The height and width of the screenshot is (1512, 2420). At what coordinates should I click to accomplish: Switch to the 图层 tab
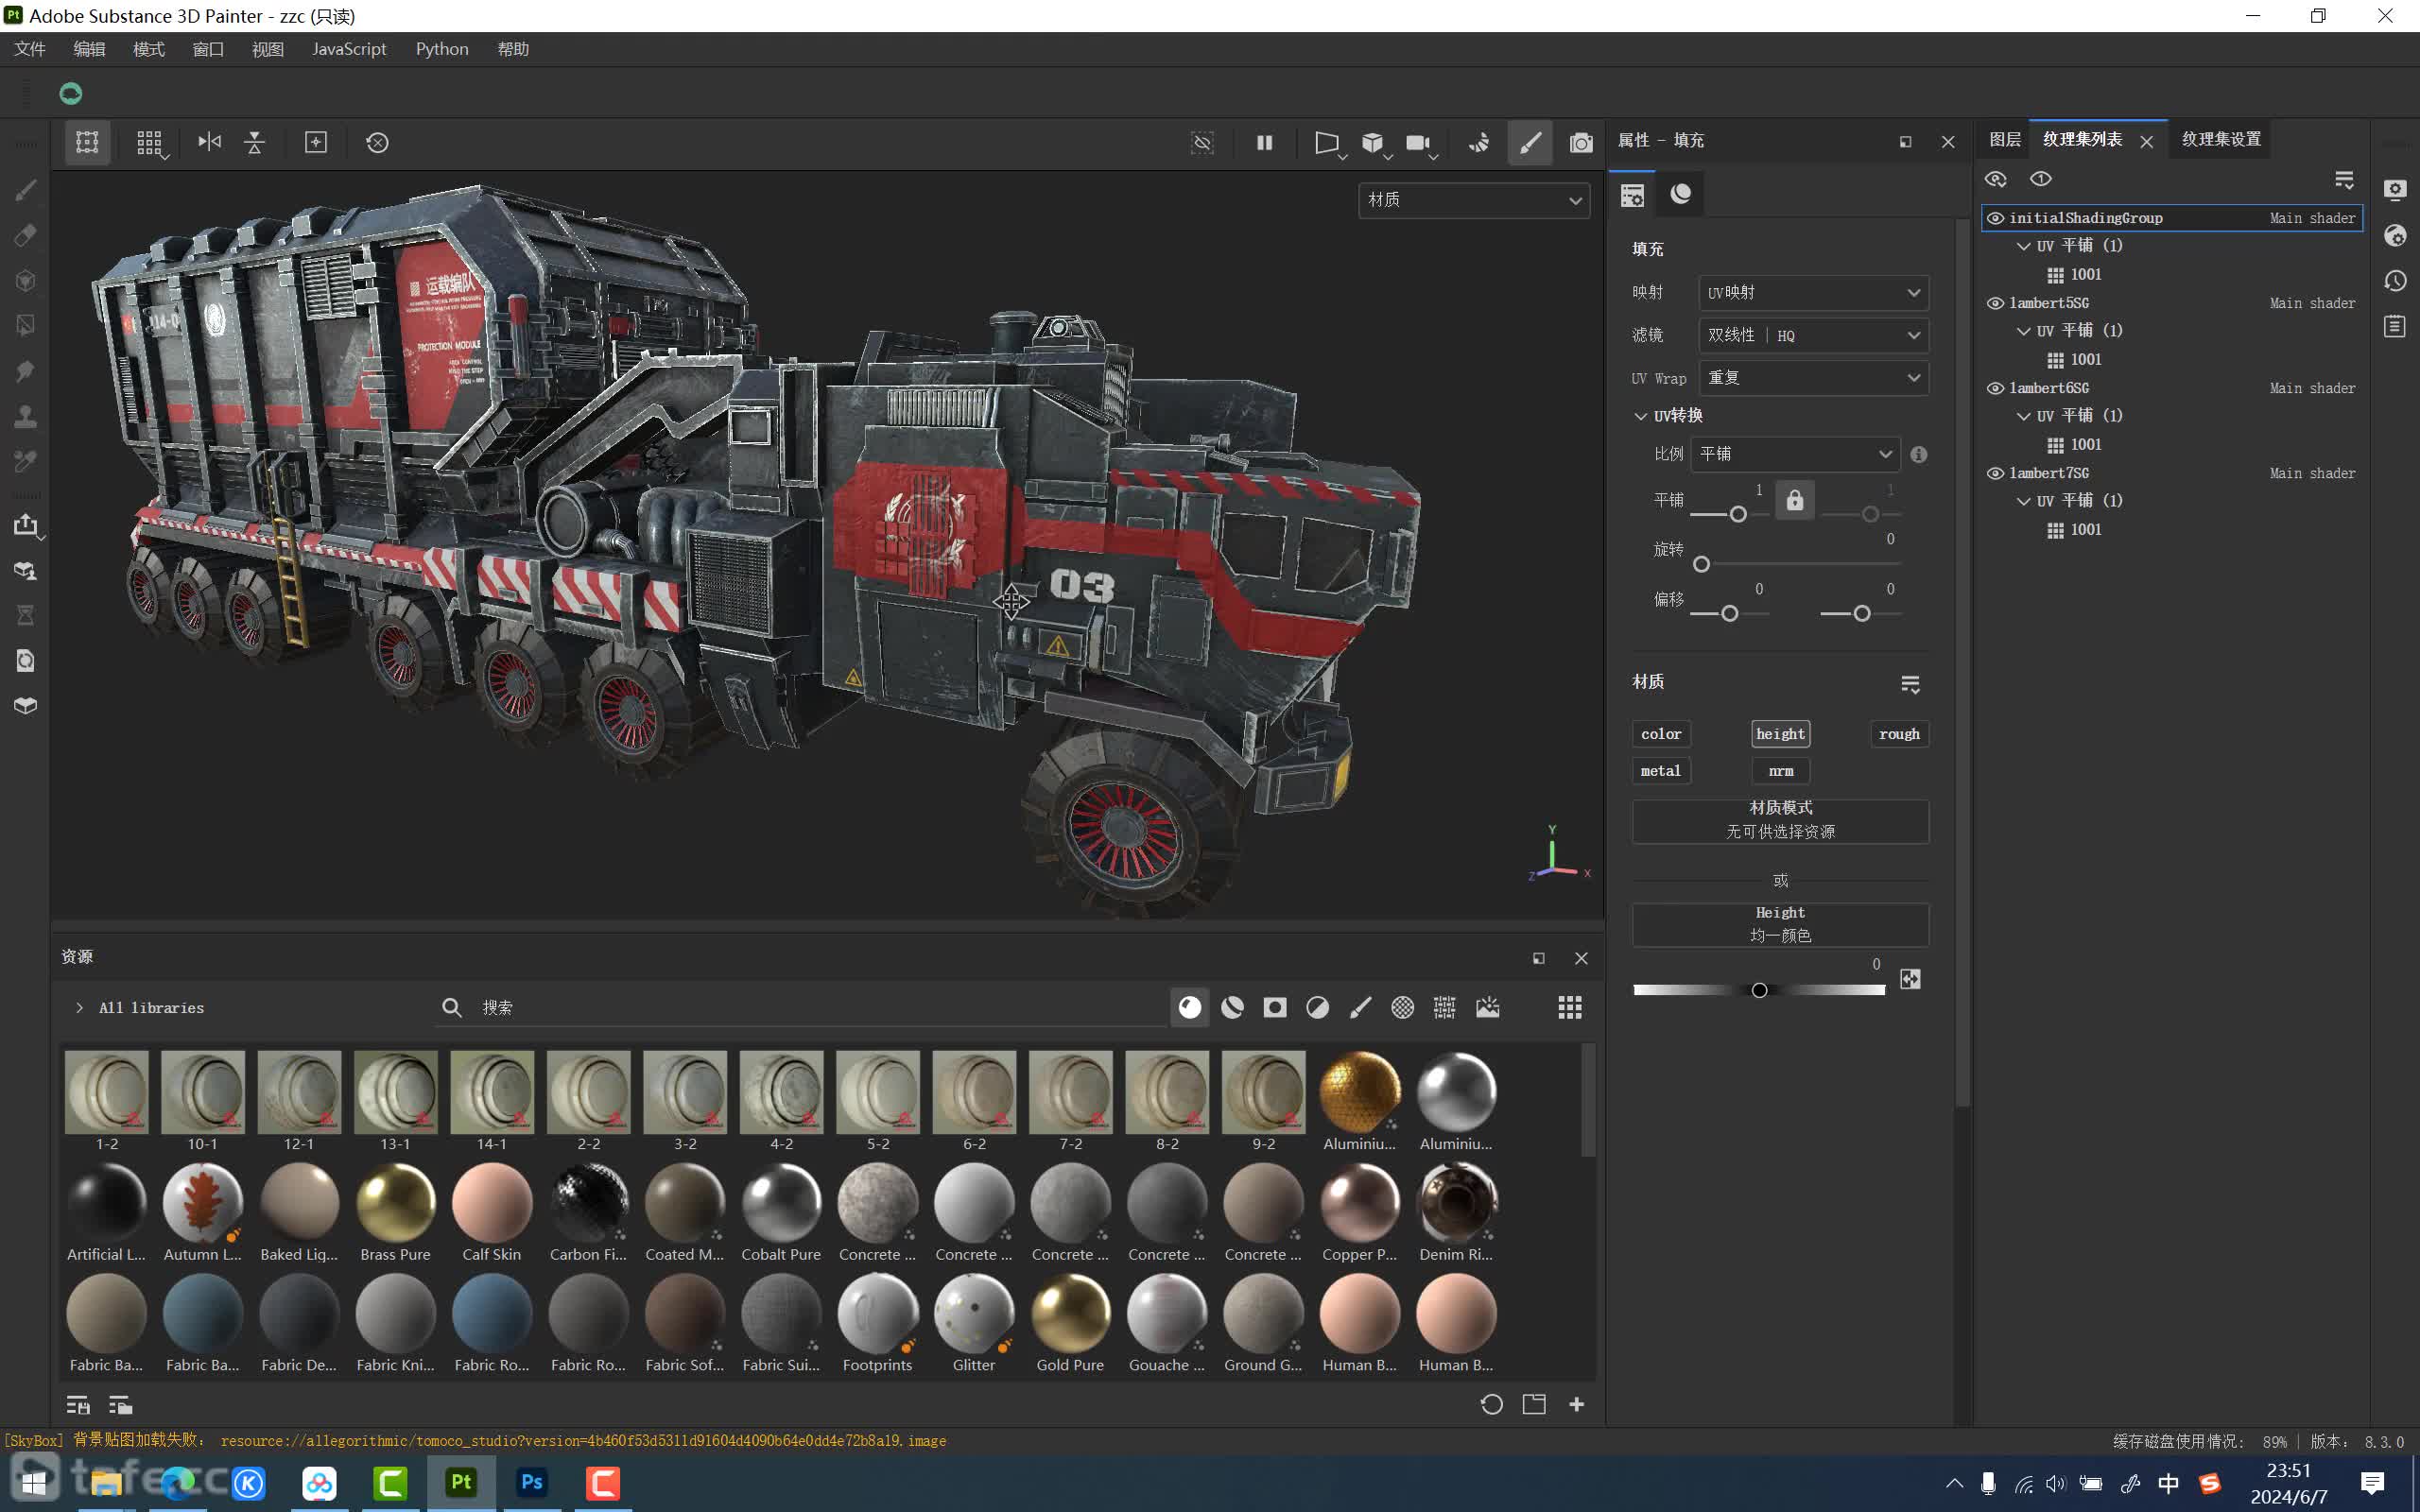pyautogui.click(x=2004, y=139)
